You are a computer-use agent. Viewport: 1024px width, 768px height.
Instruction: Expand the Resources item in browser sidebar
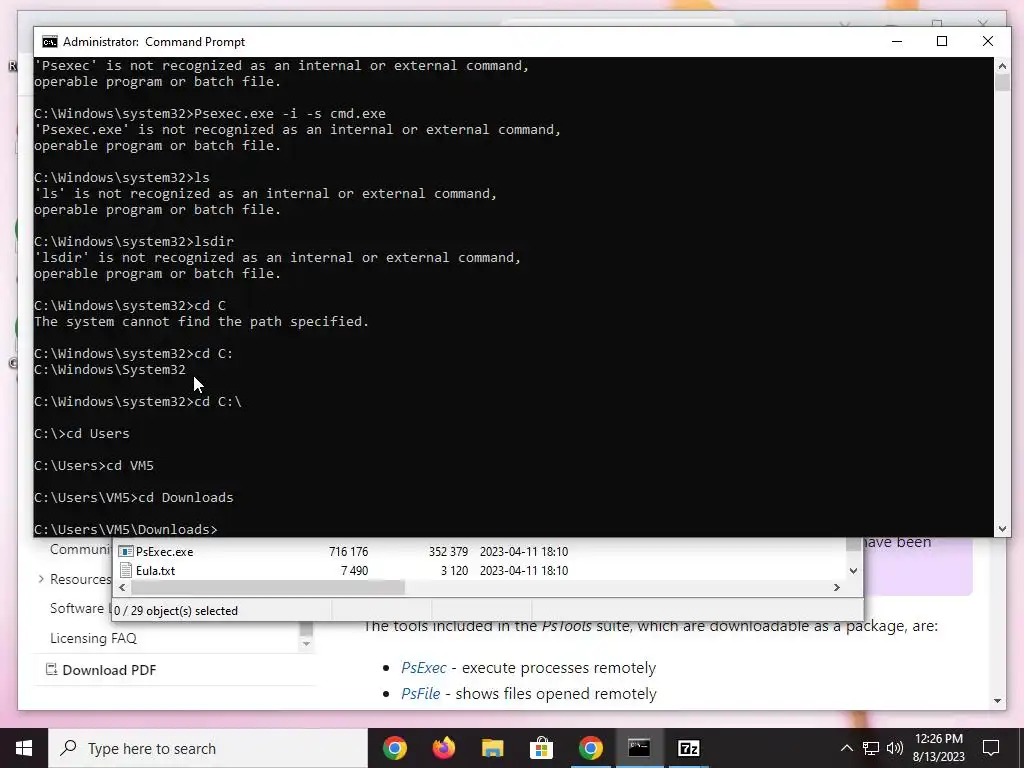[x=41, y=579]
